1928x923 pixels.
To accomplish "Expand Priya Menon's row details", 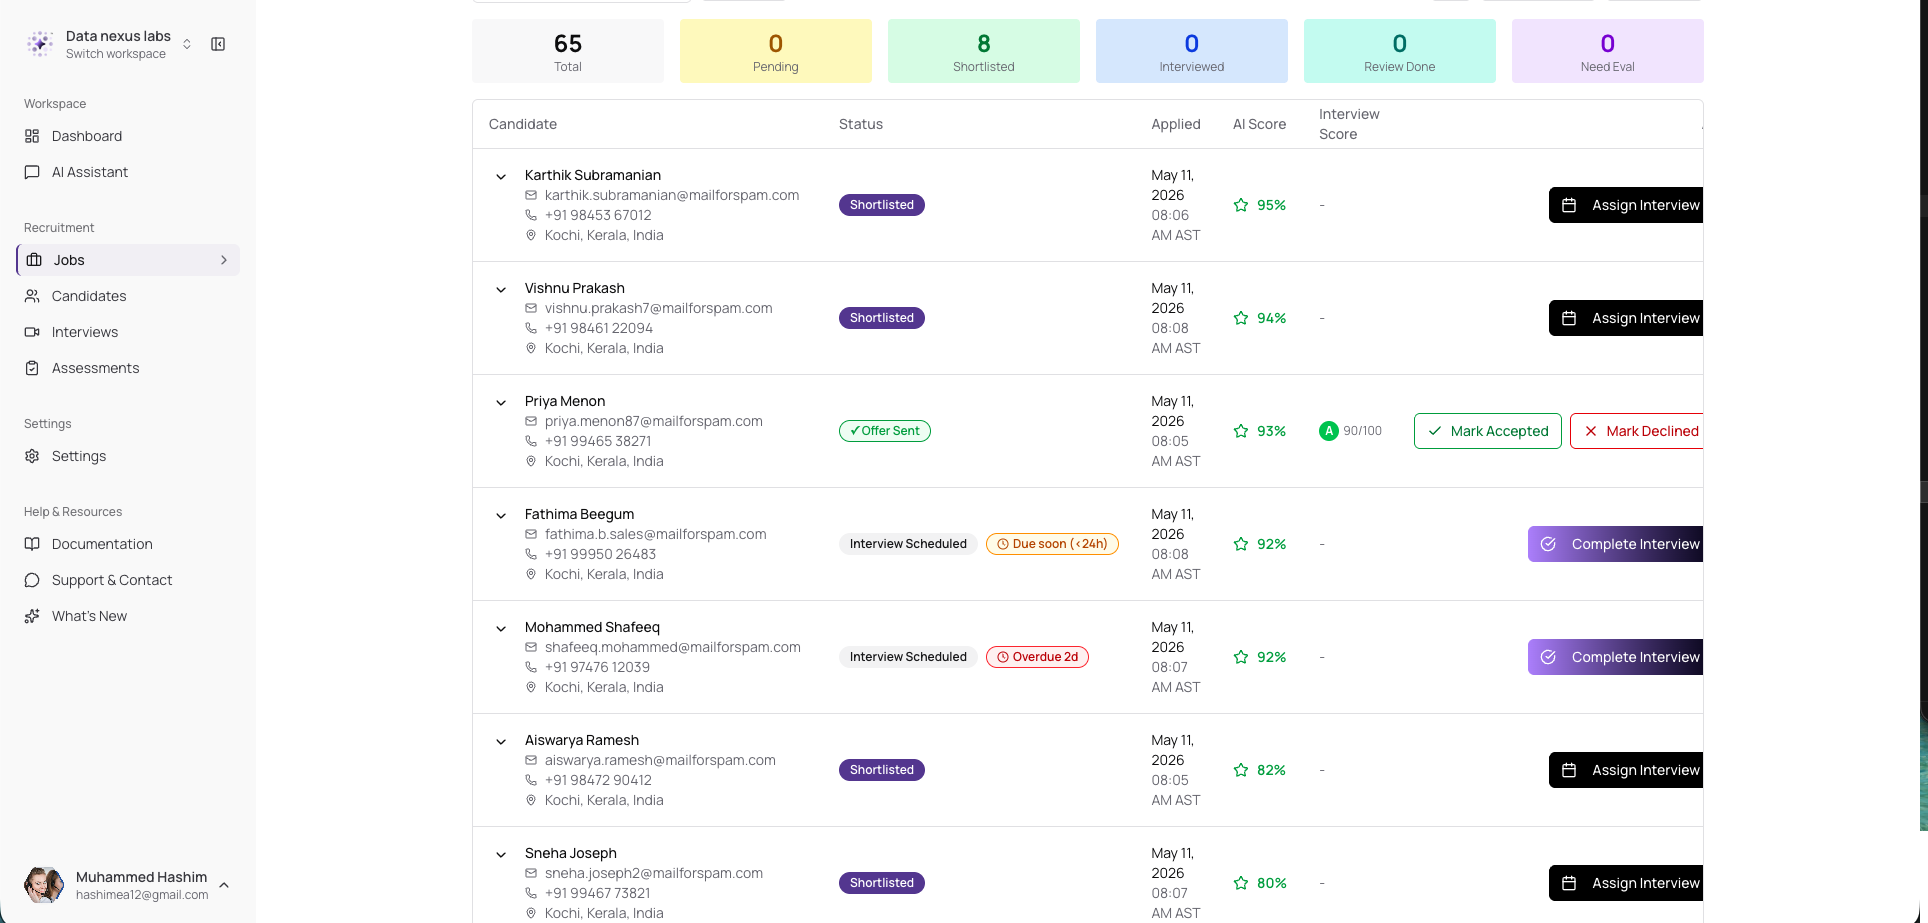I will tap(501, 403).
